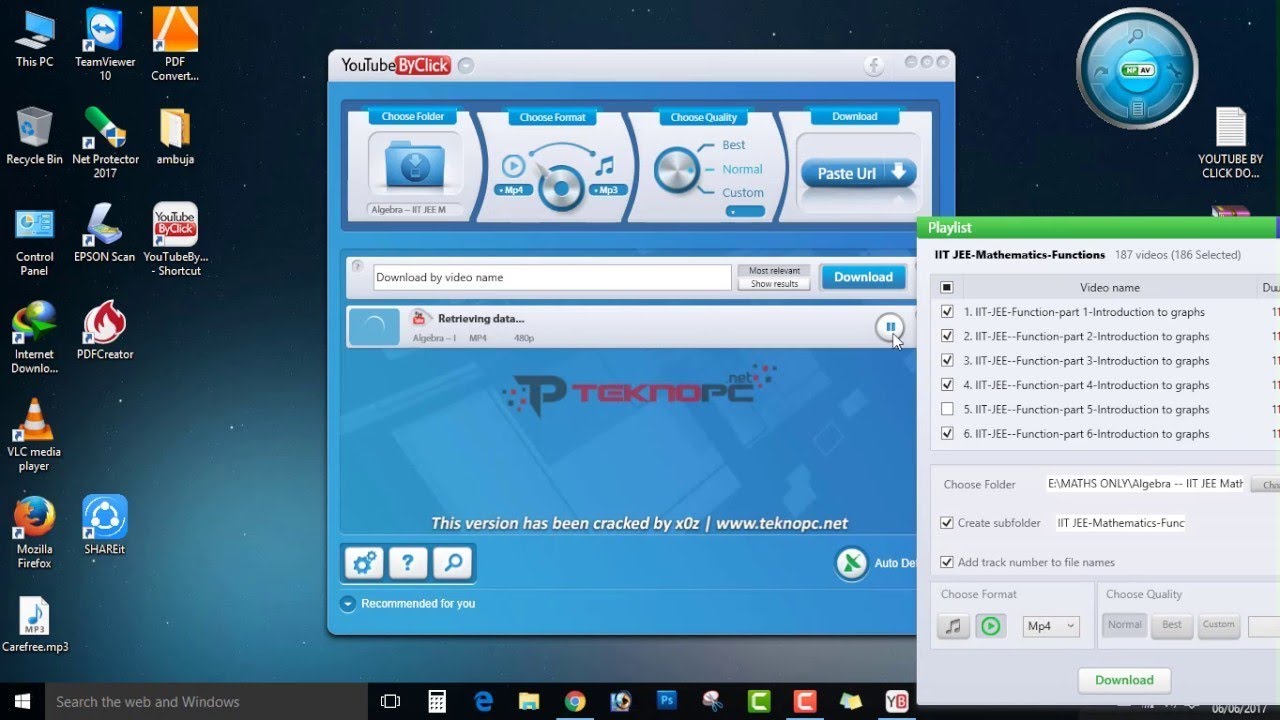Uncheck video 1 IIT-JEE-Function-part 1
This screenshot has width=1280, height=720.
[x=947, y=312]
